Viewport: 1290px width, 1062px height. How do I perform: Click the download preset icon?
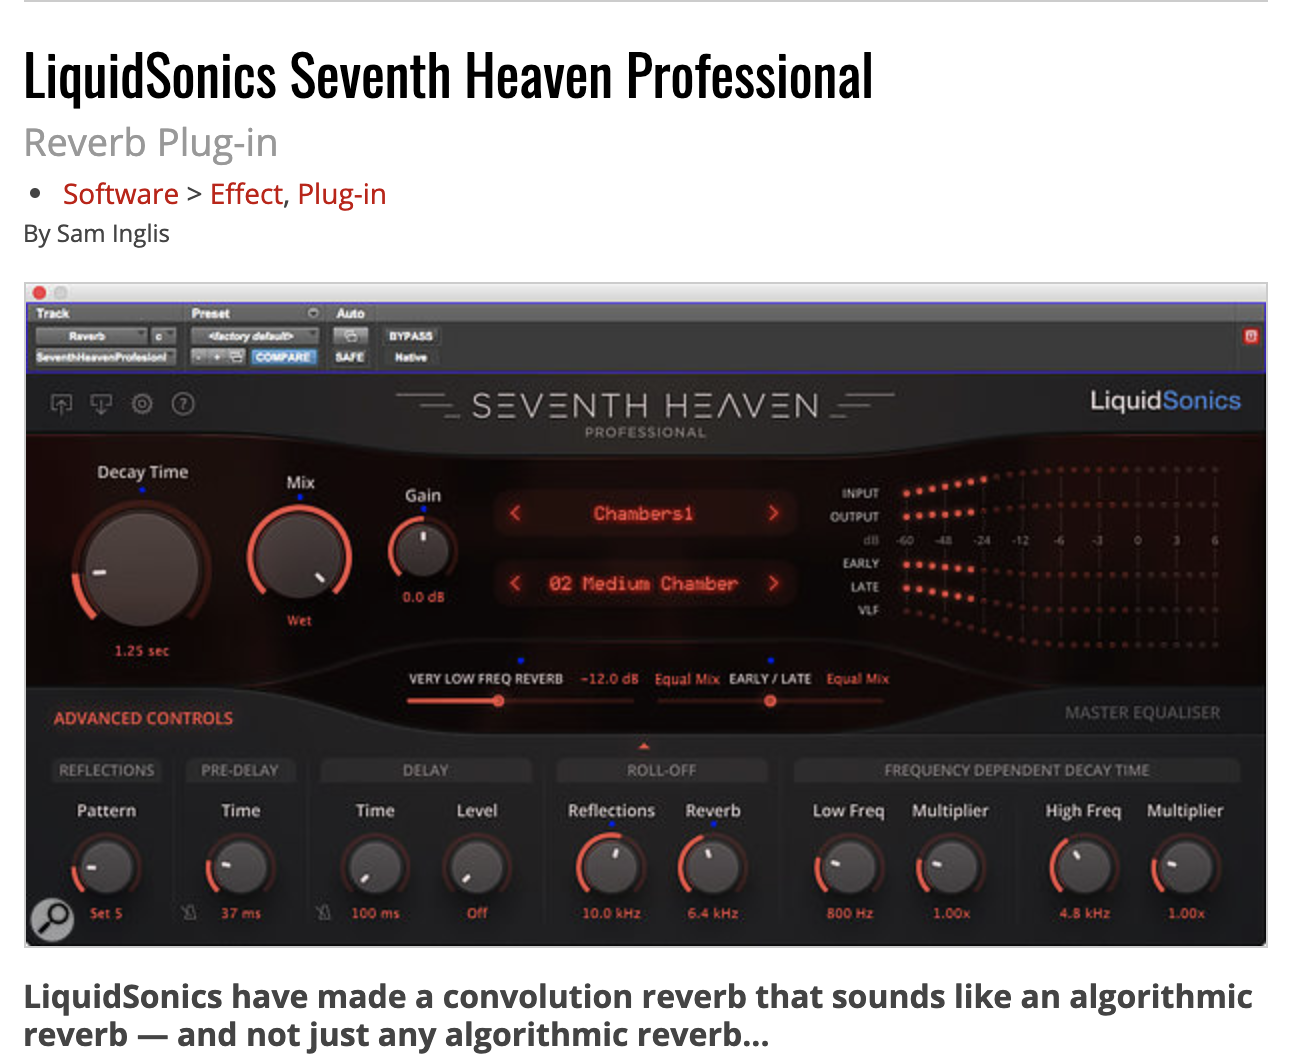coord(101,404)
